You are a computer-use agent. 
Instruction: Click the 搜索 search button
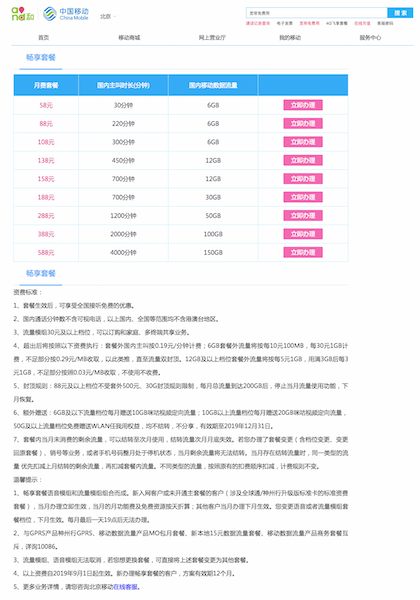400,13
